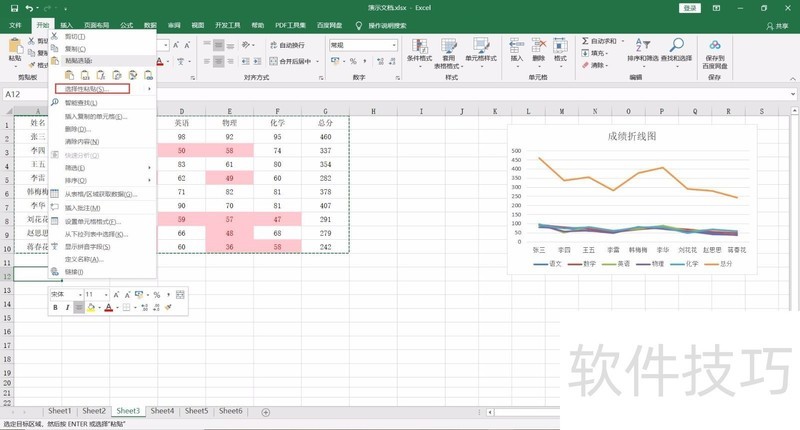Click the Decrease Indent icon in alignment group
The width and height of the screenshot is (800, 430).
pos(245,61)
